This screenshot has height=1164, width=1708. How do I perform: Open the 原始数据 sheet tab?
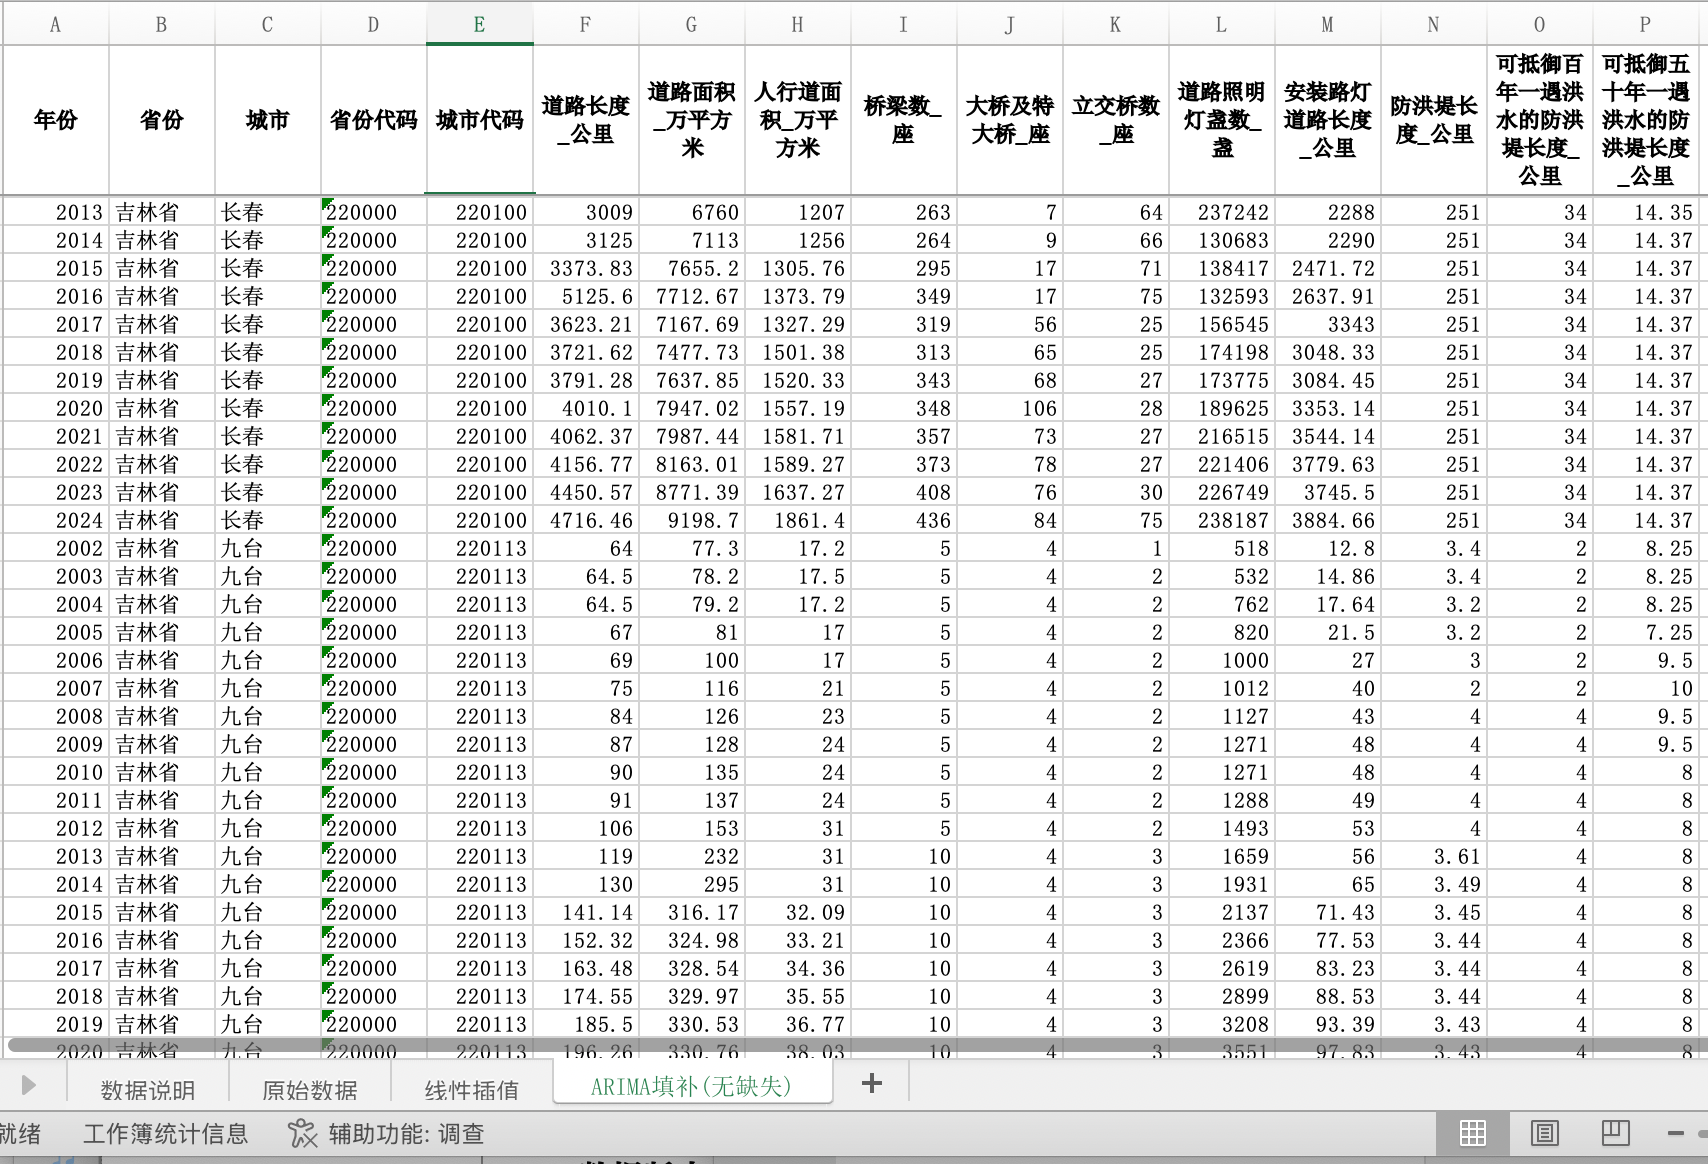(x=310, y=1089)
